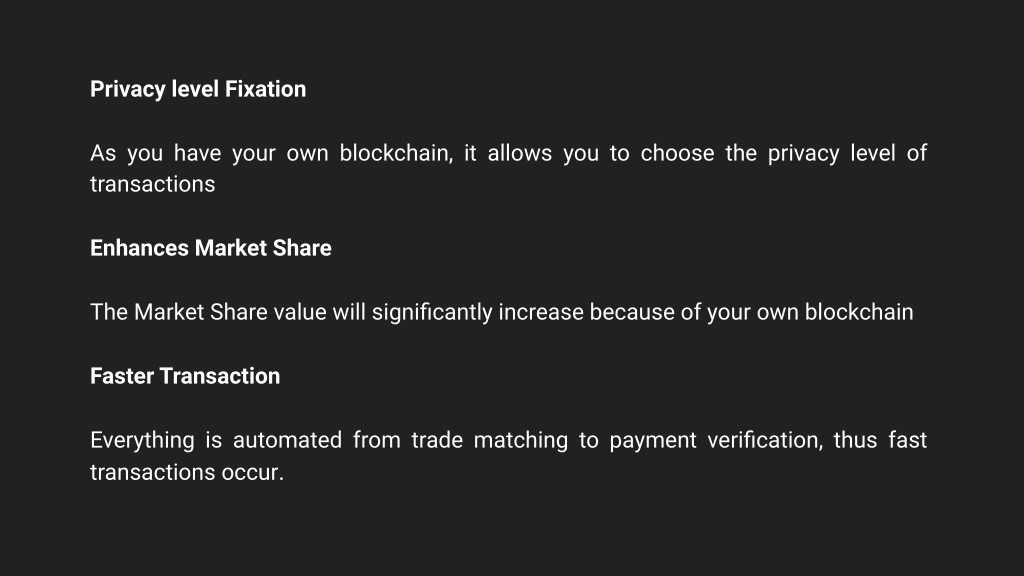Click the words transactions occur at the end
Screen dimensions: 1024x576
(x=187, y=472)
